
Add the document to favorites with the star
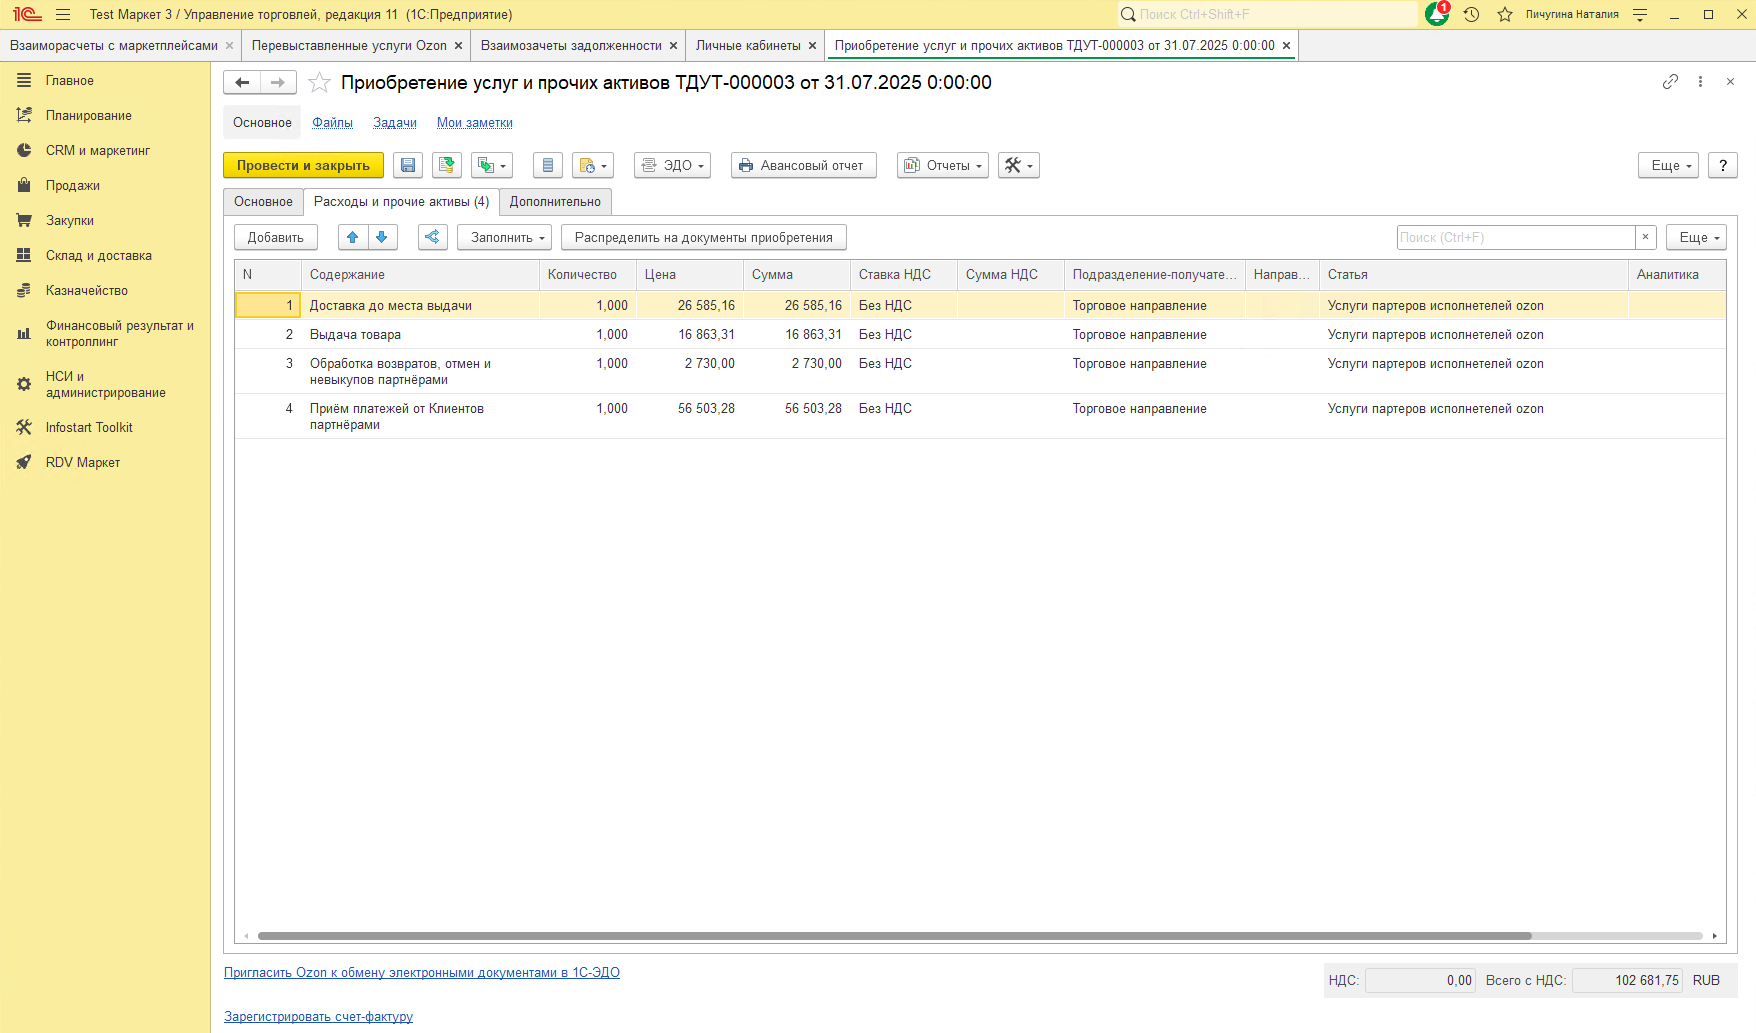pyautogui.click(x=319, y=83)
